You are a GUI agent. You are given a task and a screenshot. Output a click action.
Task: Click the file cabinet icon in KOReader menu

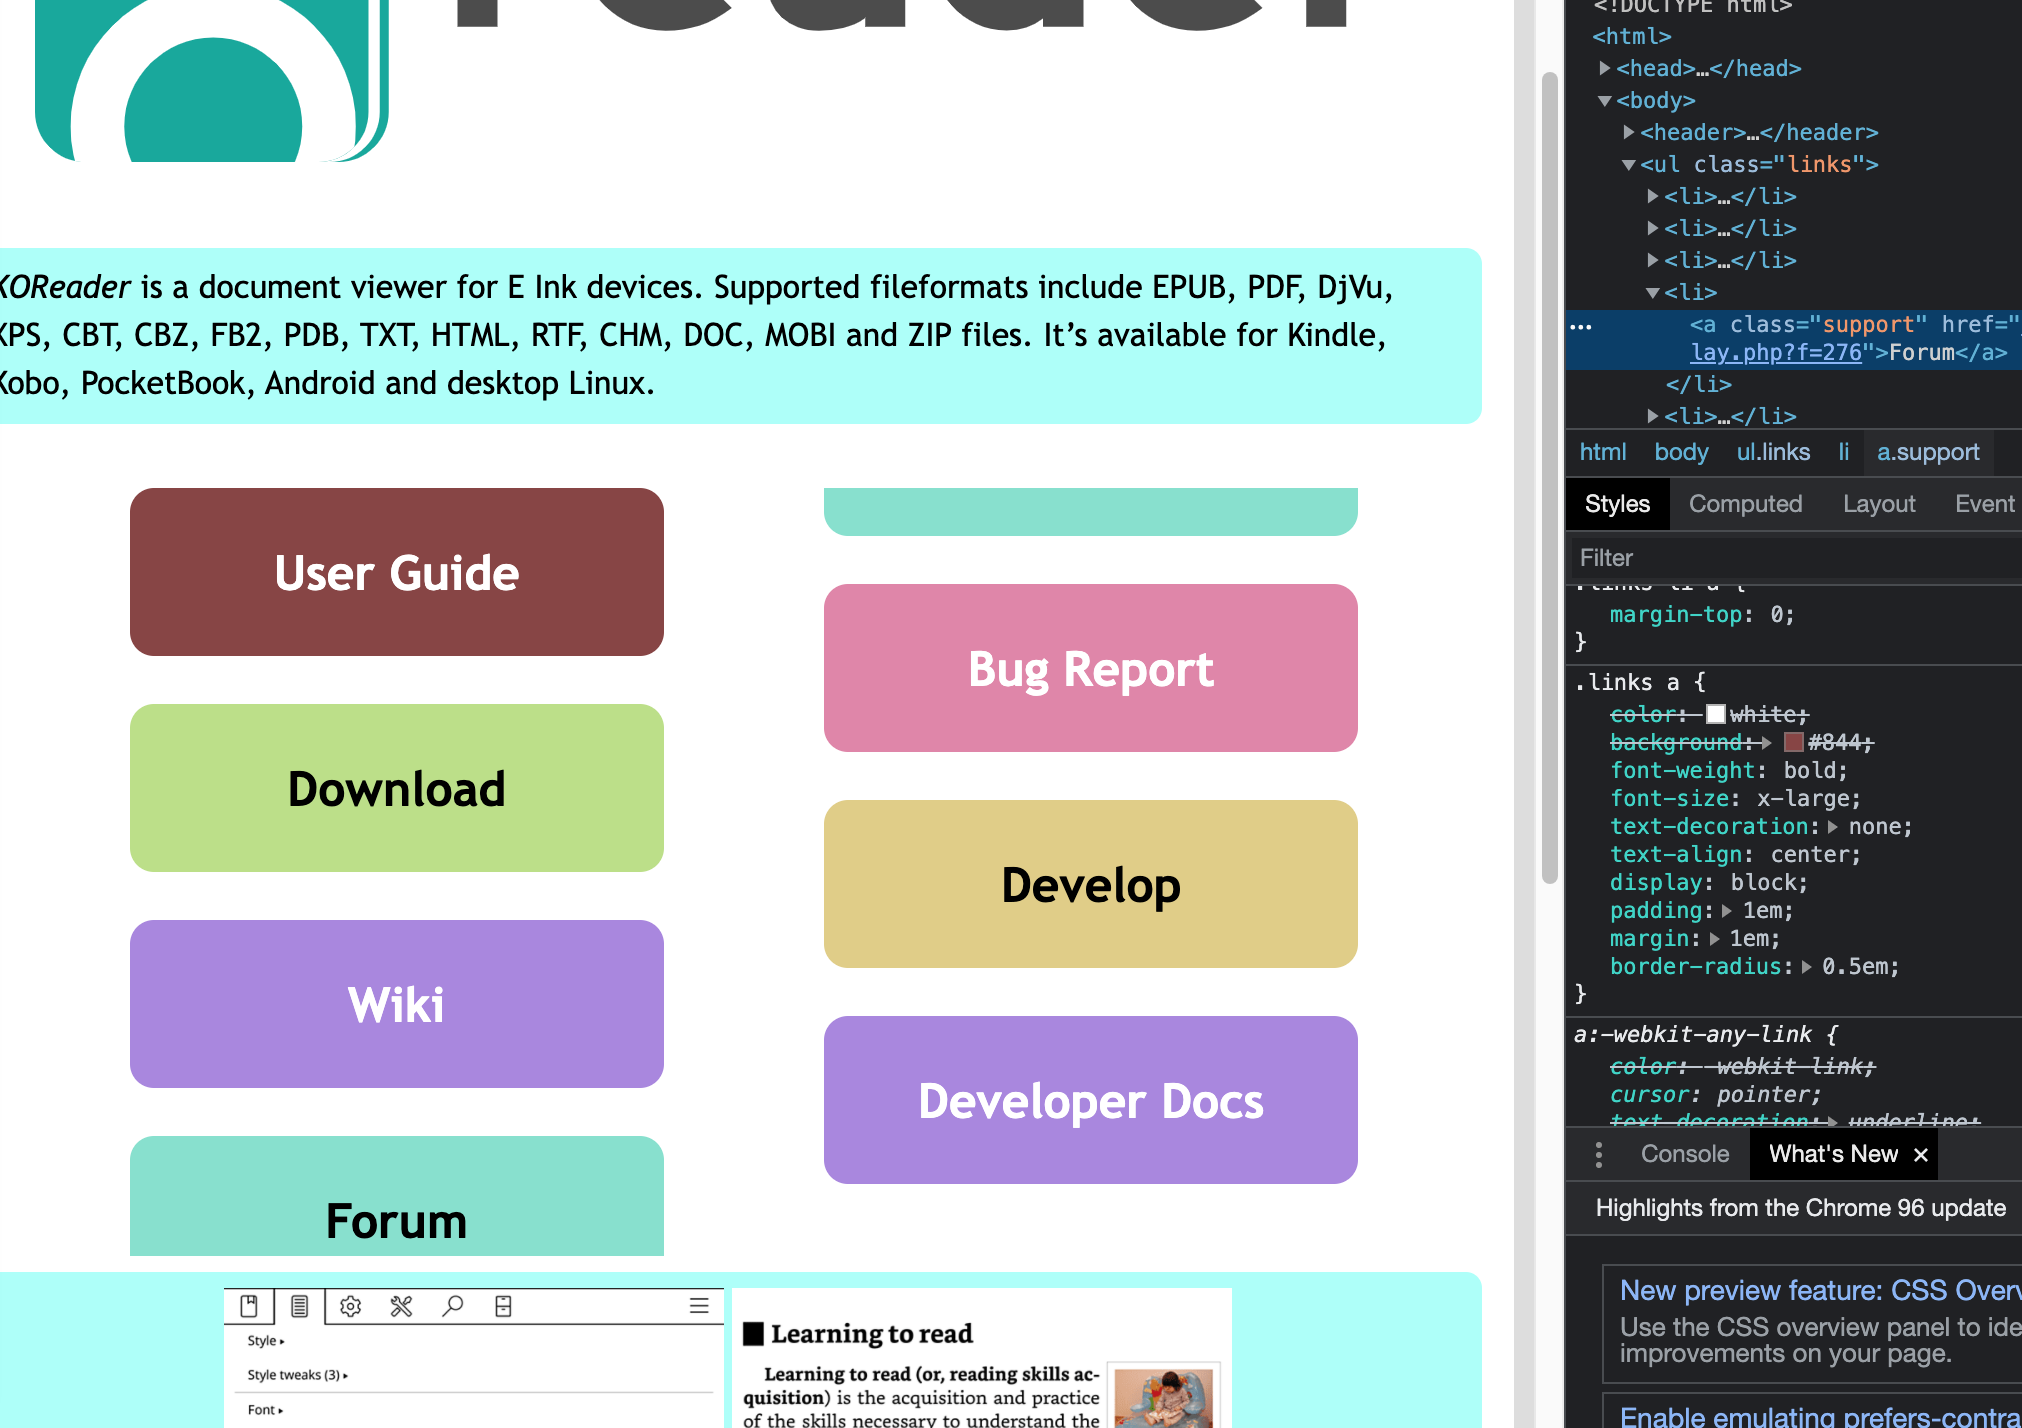click(504, 1306)
